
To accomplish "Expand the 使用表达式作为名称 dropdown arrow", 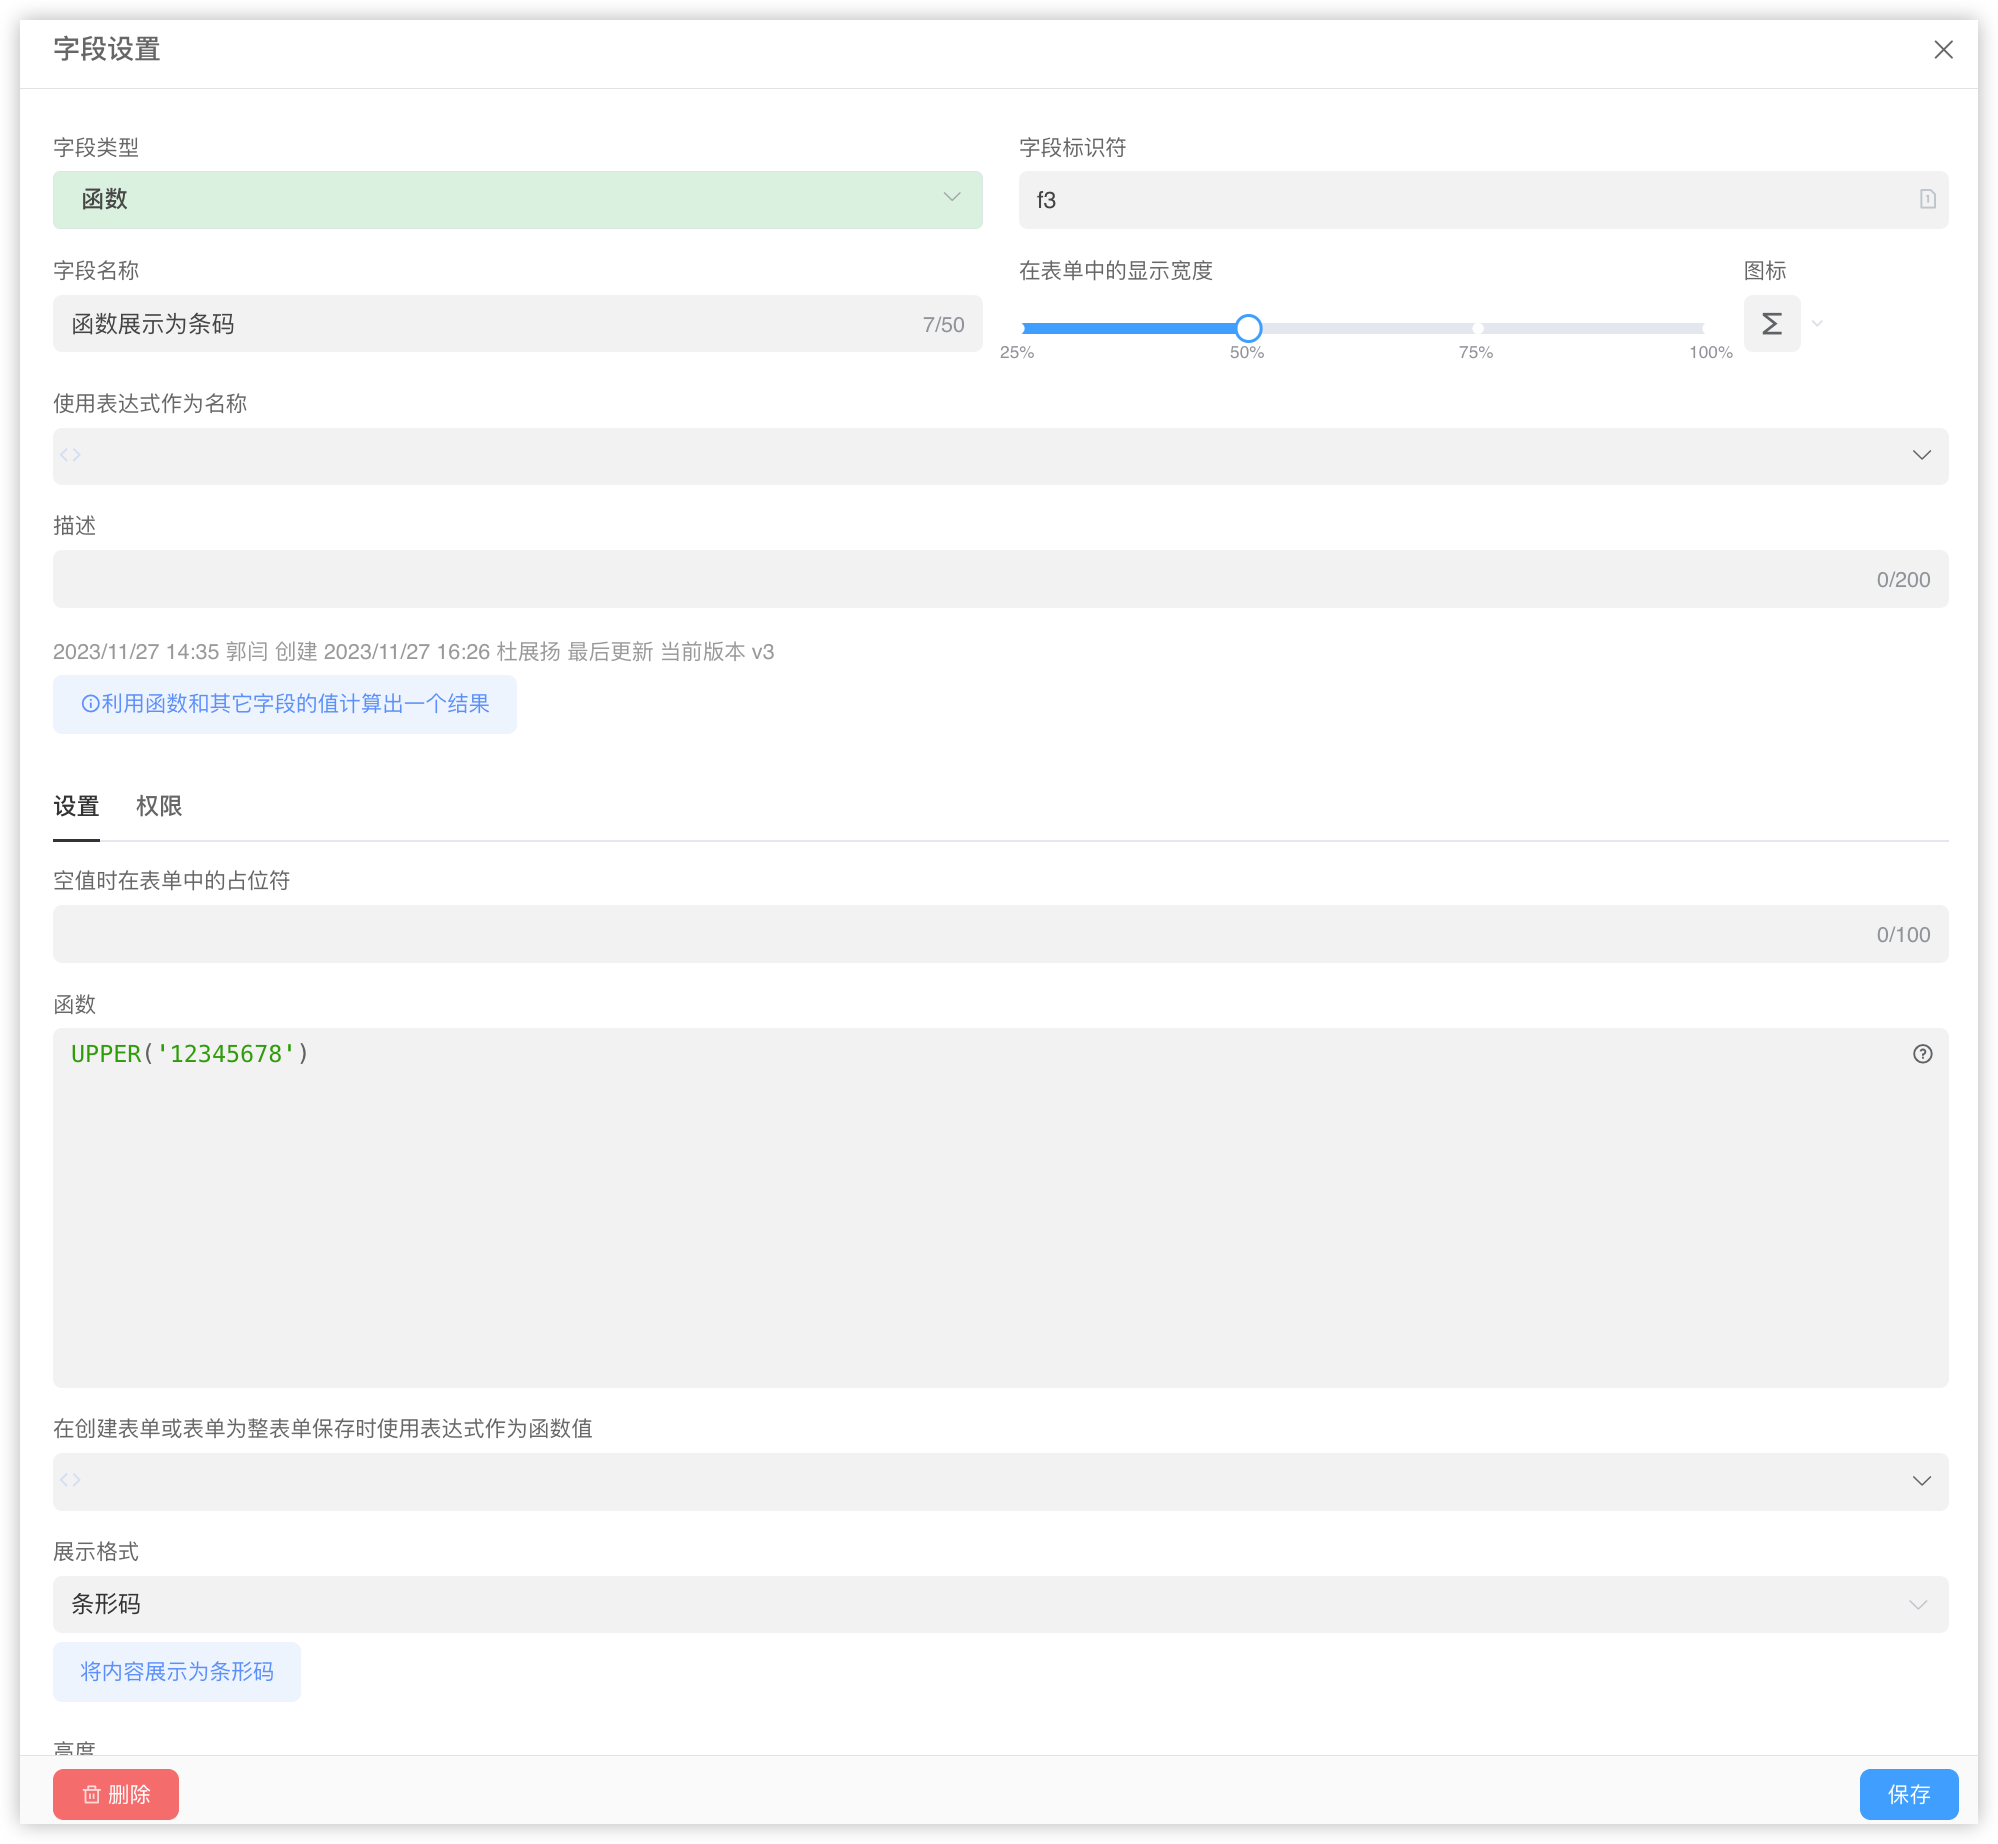I will [1921, 456].
